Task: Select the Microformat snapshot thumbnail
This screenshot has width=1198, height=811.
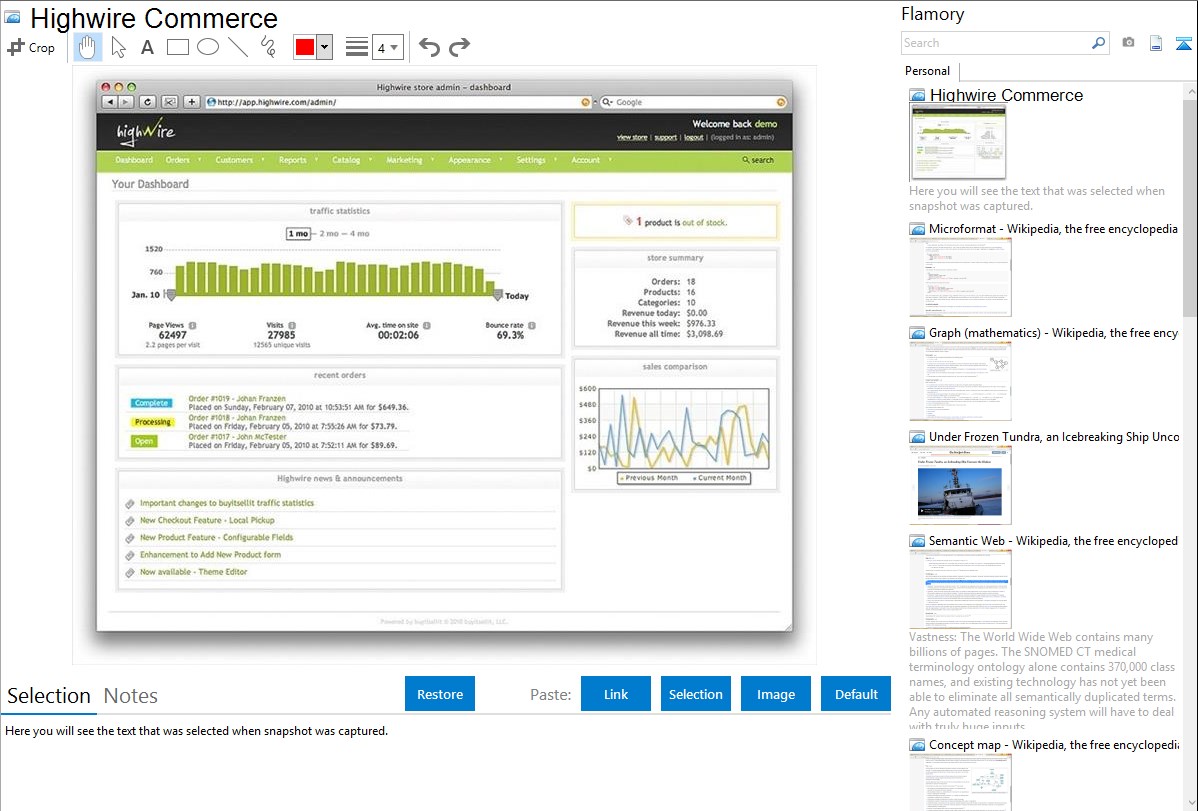Action: pos(960,277)
